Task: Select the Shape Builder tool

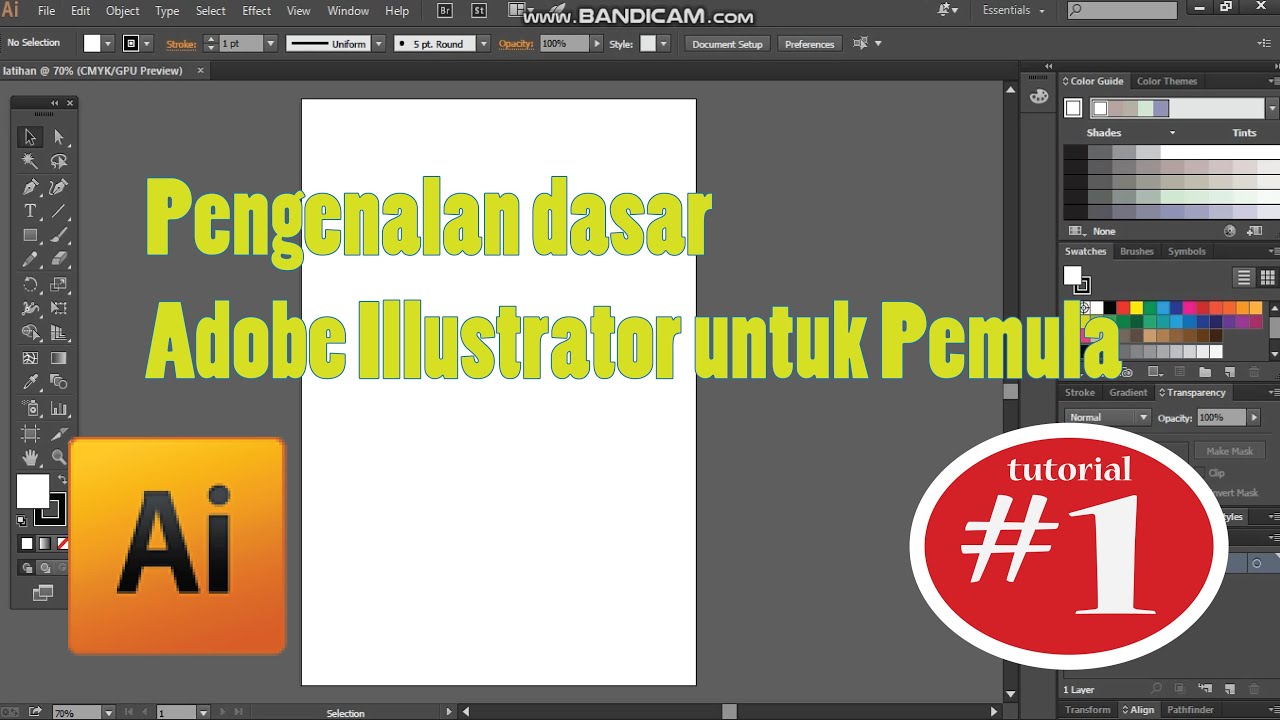Action: tap(31, 334)
